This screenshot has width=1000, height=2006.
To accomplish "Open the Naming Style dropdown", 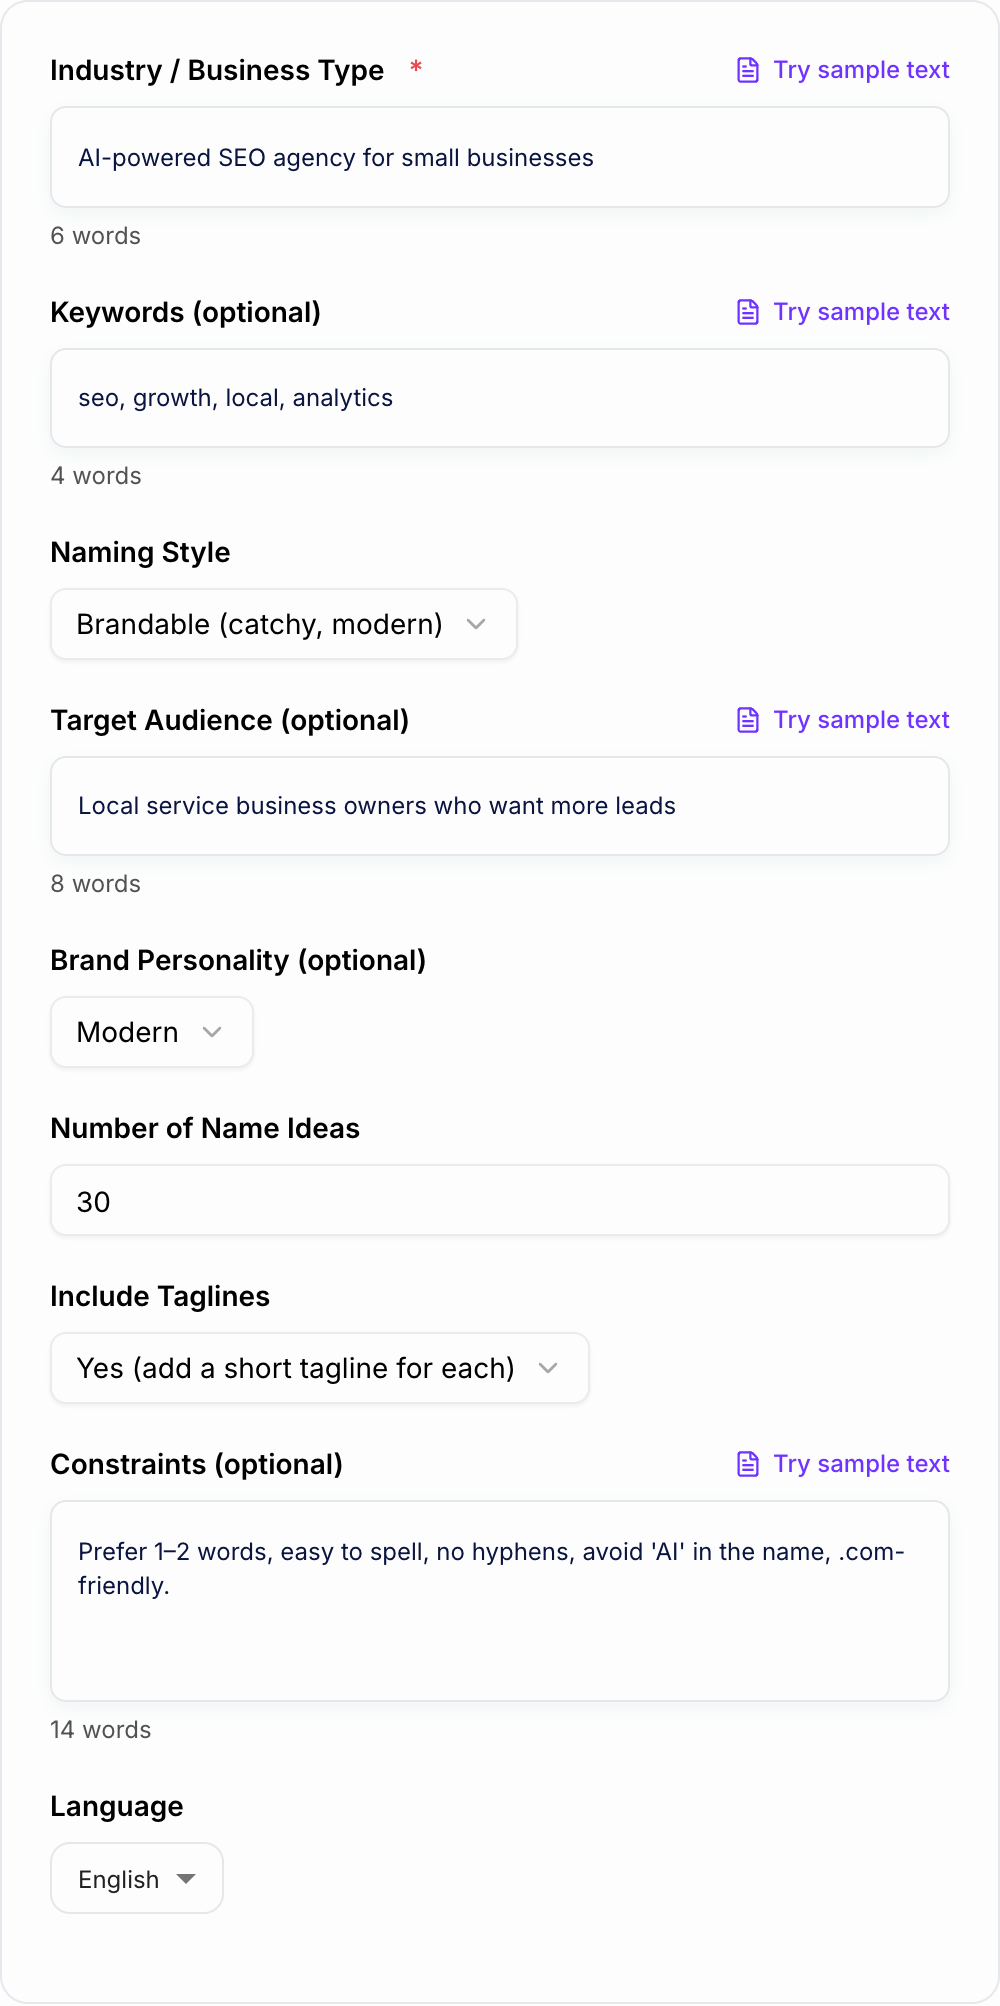I will pyautogui.click(x=284, y=624).
